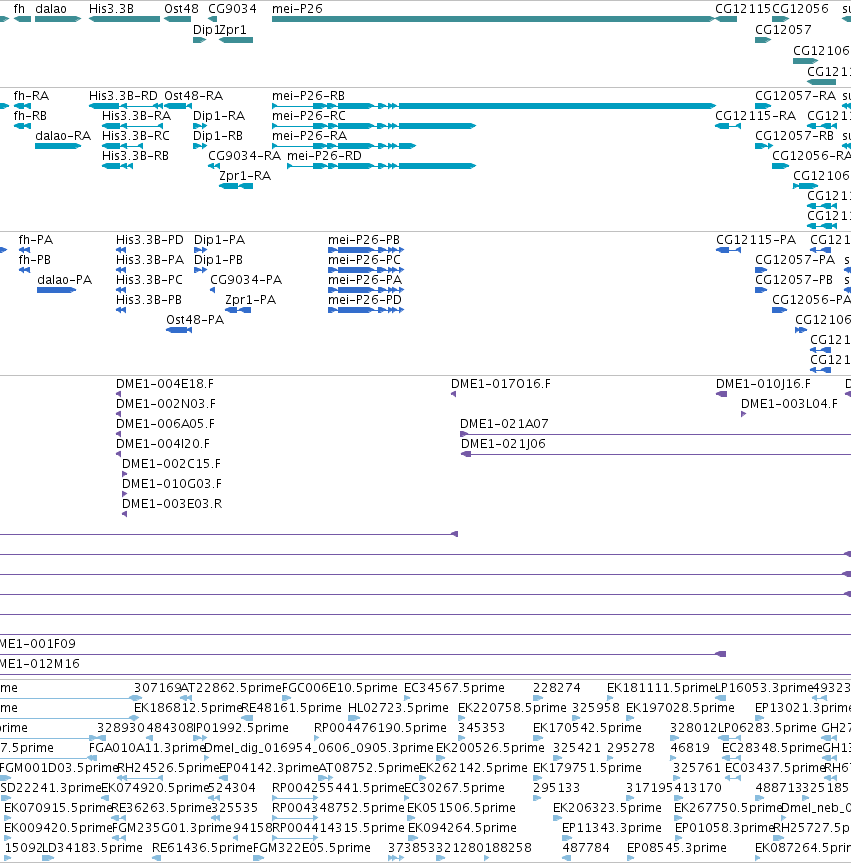Select the mei-P26-RC transcript
Viewport: 851px width, 863px height.
click(374, 126)
